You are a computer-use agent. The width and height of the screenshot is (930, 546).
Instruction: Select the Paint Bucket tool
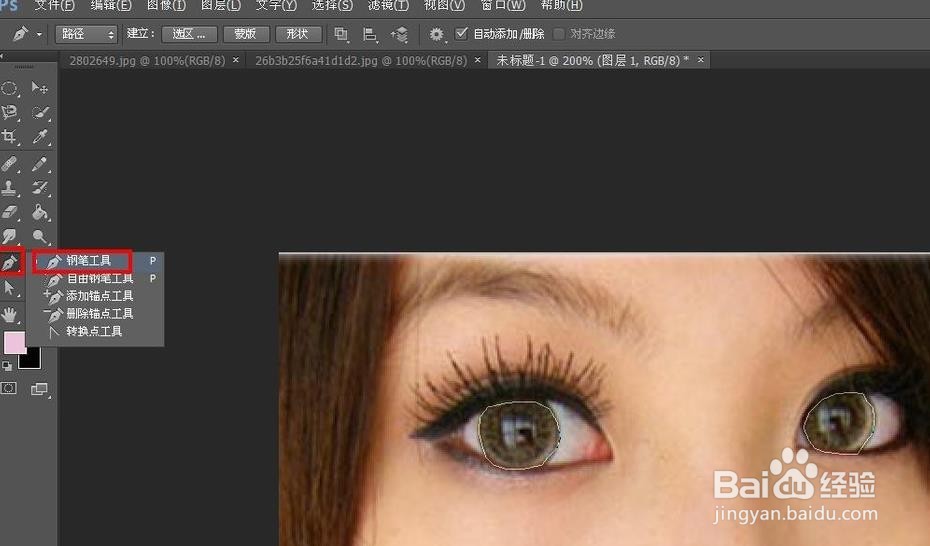[40, 212]
